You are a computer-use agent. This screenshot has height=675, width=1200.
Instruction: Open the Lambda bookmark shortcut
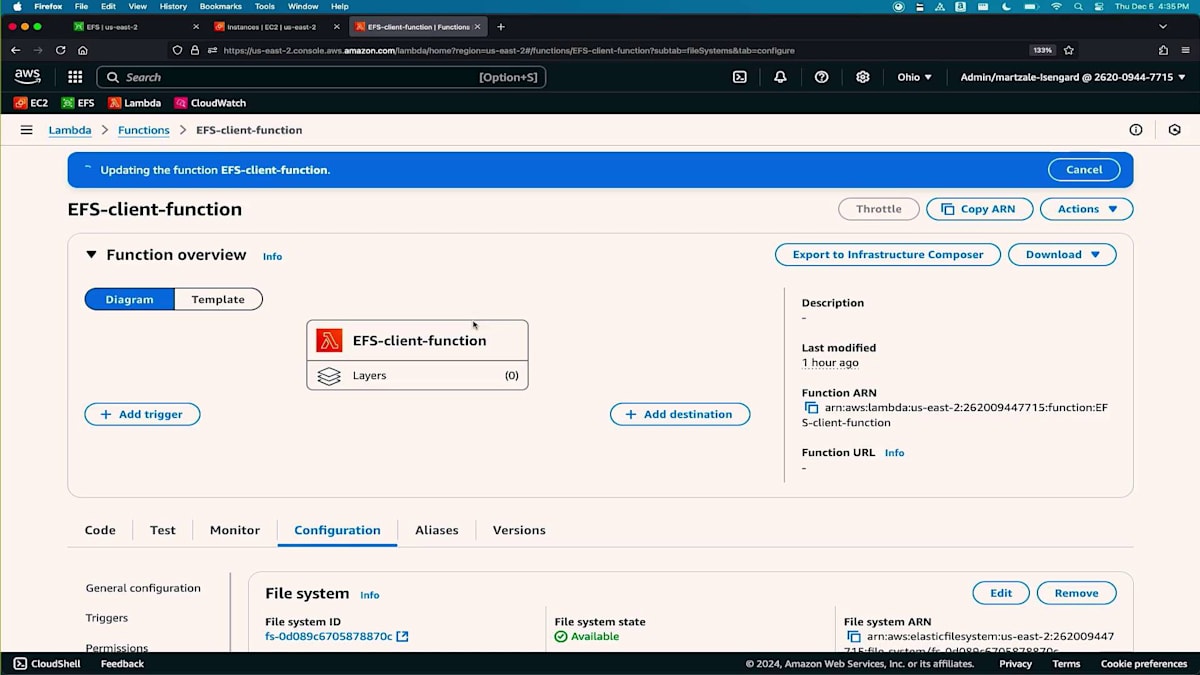134,103
